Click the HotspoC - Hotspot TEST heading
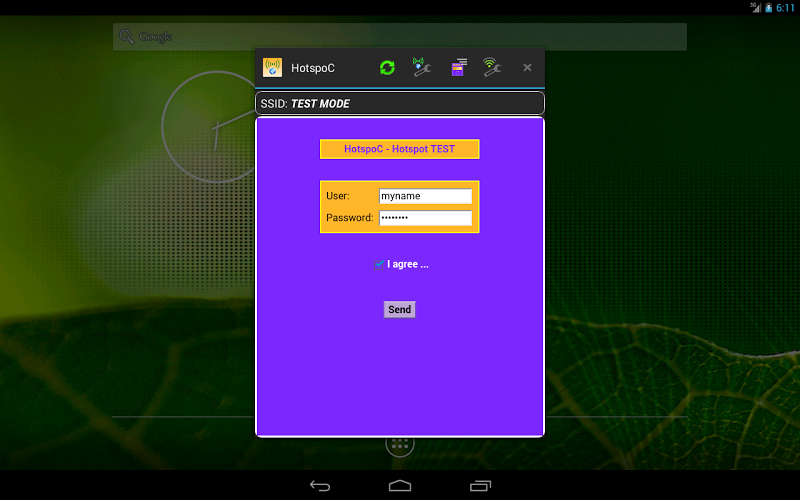 coord(399,149)
